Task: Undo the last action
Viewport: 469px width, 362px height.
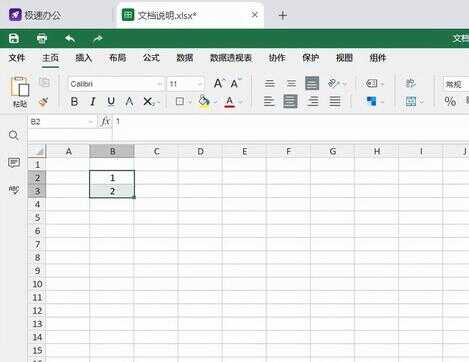Action: click(x=70, y=39)
